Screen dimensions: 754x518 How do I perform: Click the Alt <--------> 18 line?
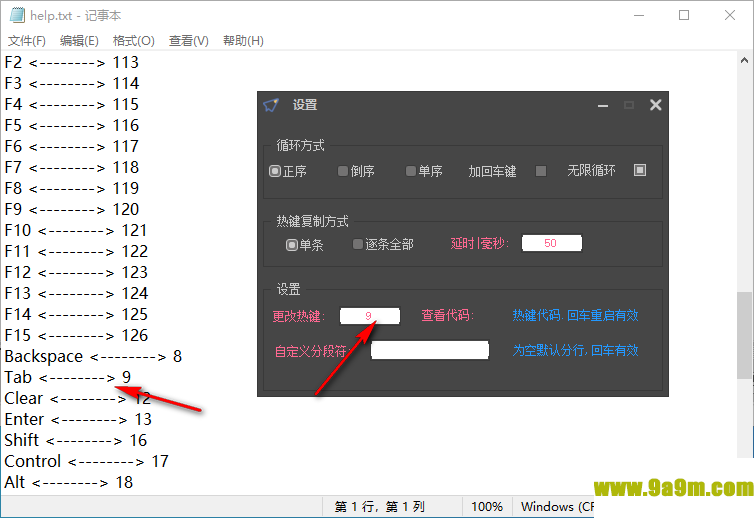(x=69, y=483)
